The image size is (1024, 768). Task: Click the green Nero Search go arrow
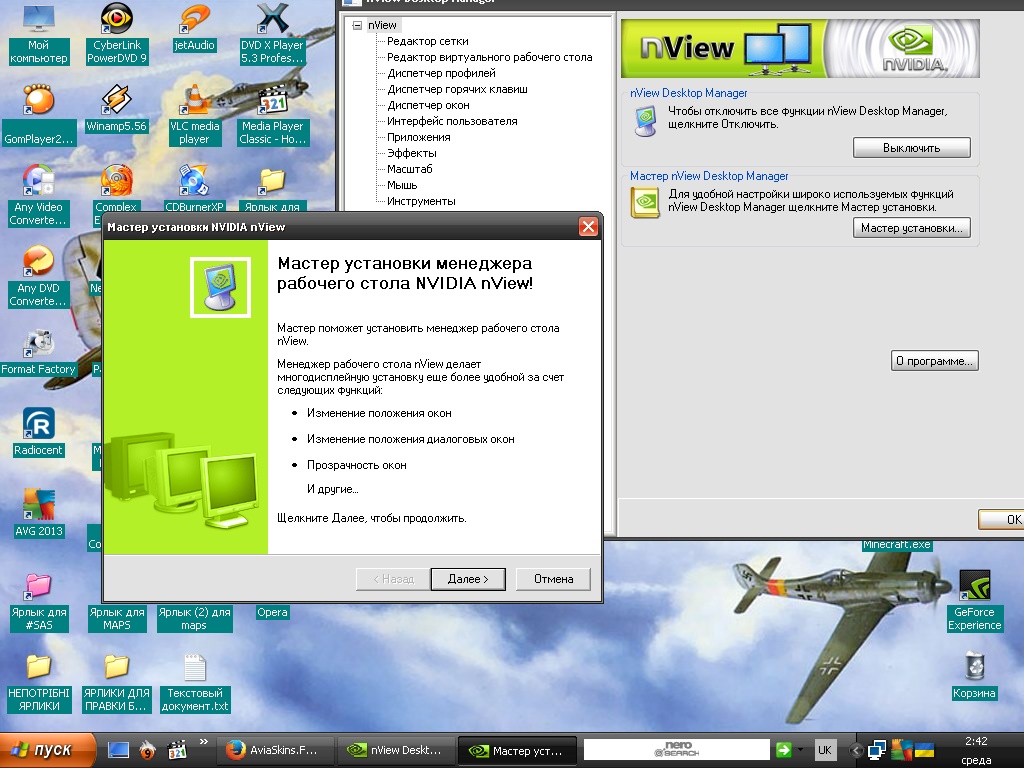point(784,750)
